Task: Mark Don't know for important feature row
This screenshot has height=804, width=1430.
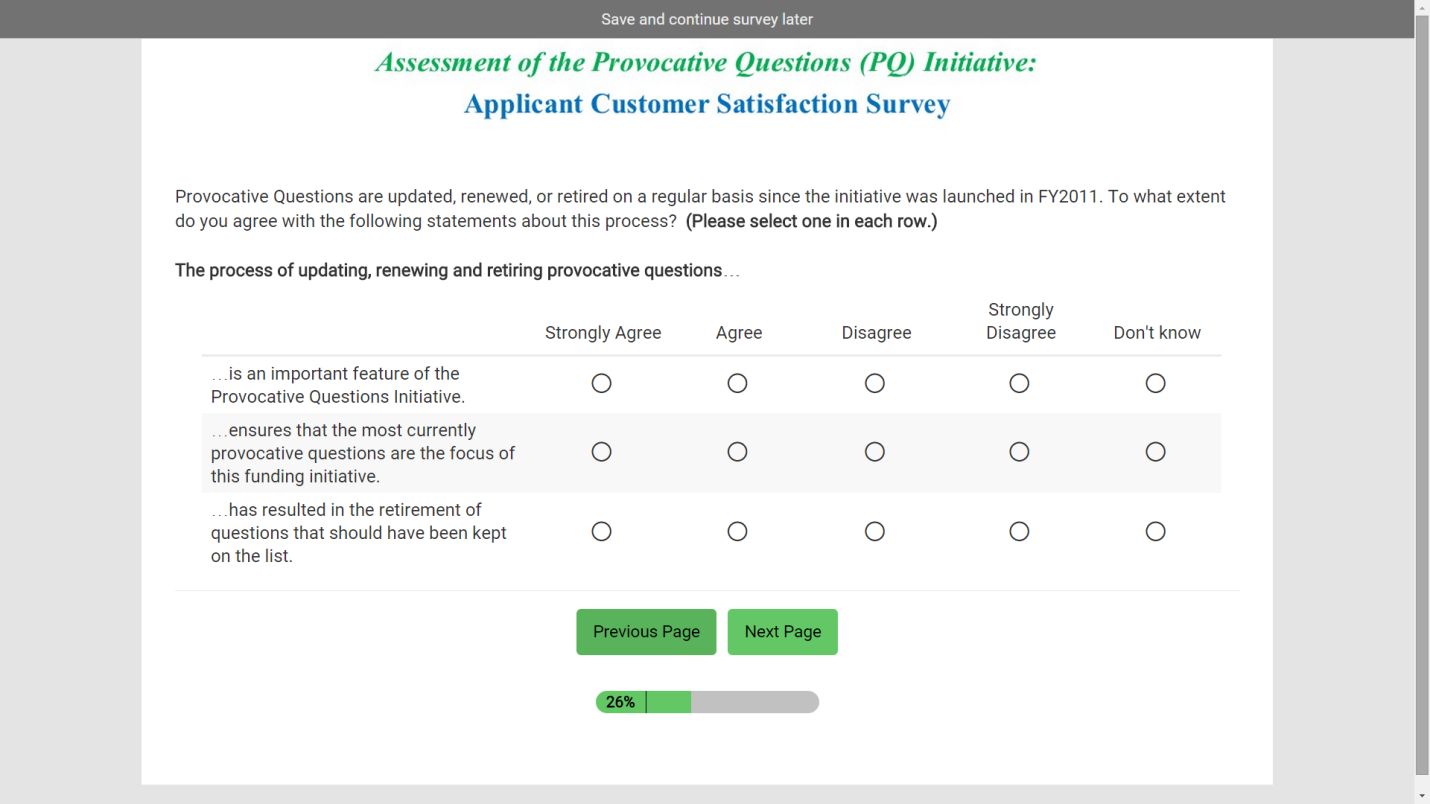Action: (1155, 383)
